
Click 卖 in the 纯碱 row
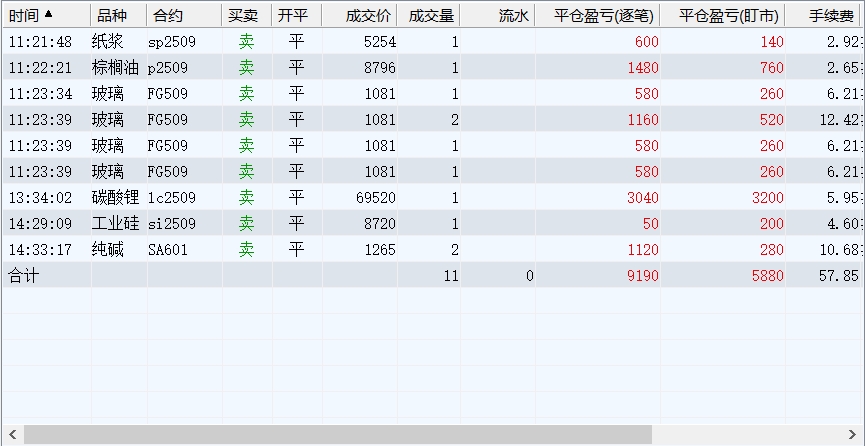(247, 249)
